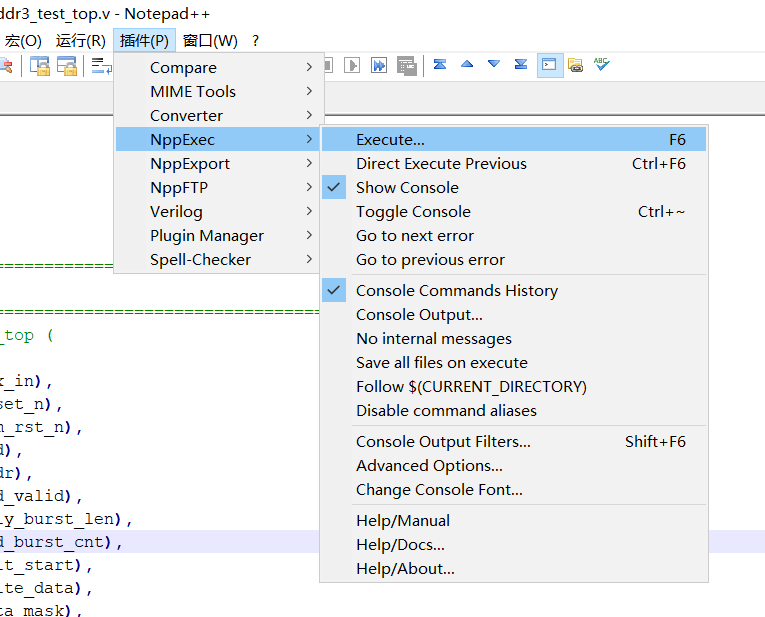Open Advanced Options... dialog
765x617 pixels.
pyautogui.click(x=429, y=466)
